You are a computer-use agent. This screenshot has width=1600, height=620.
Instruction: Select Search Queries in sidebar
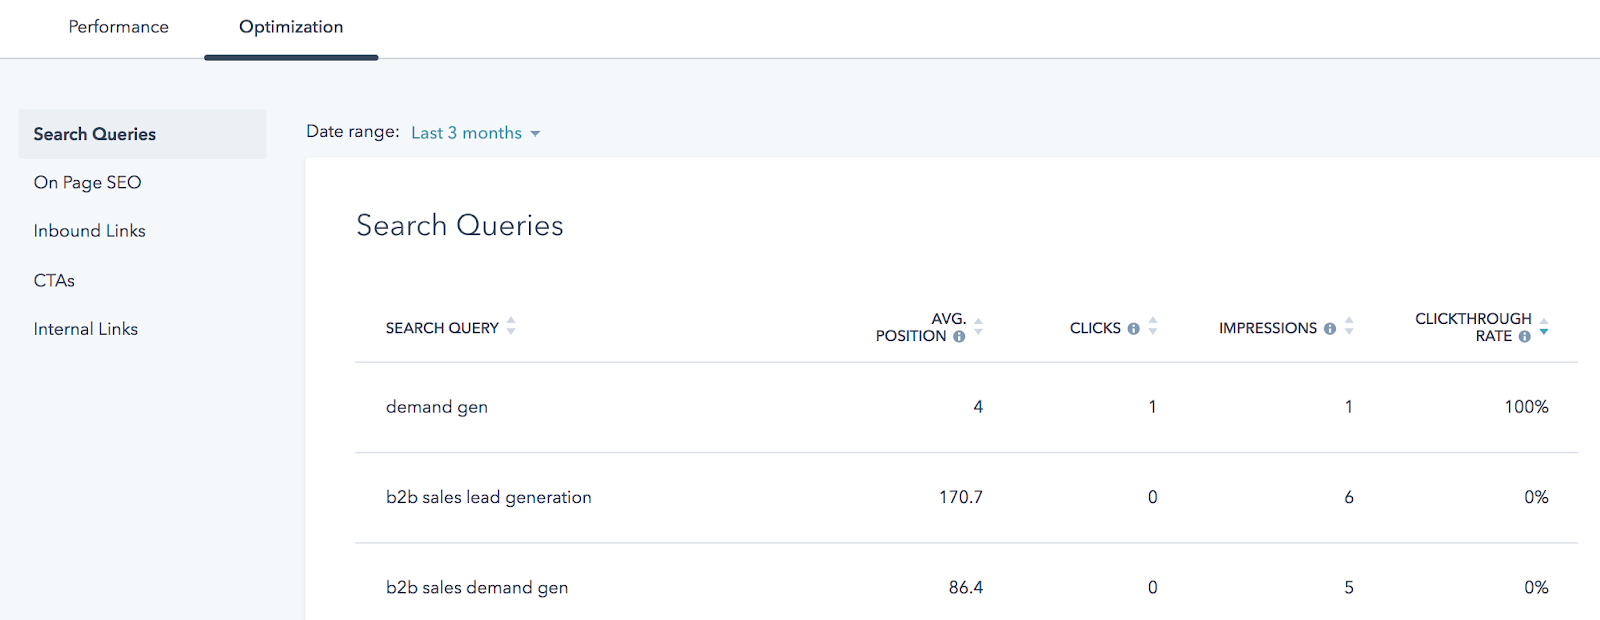pyautogui.click(x=95, y=134)
